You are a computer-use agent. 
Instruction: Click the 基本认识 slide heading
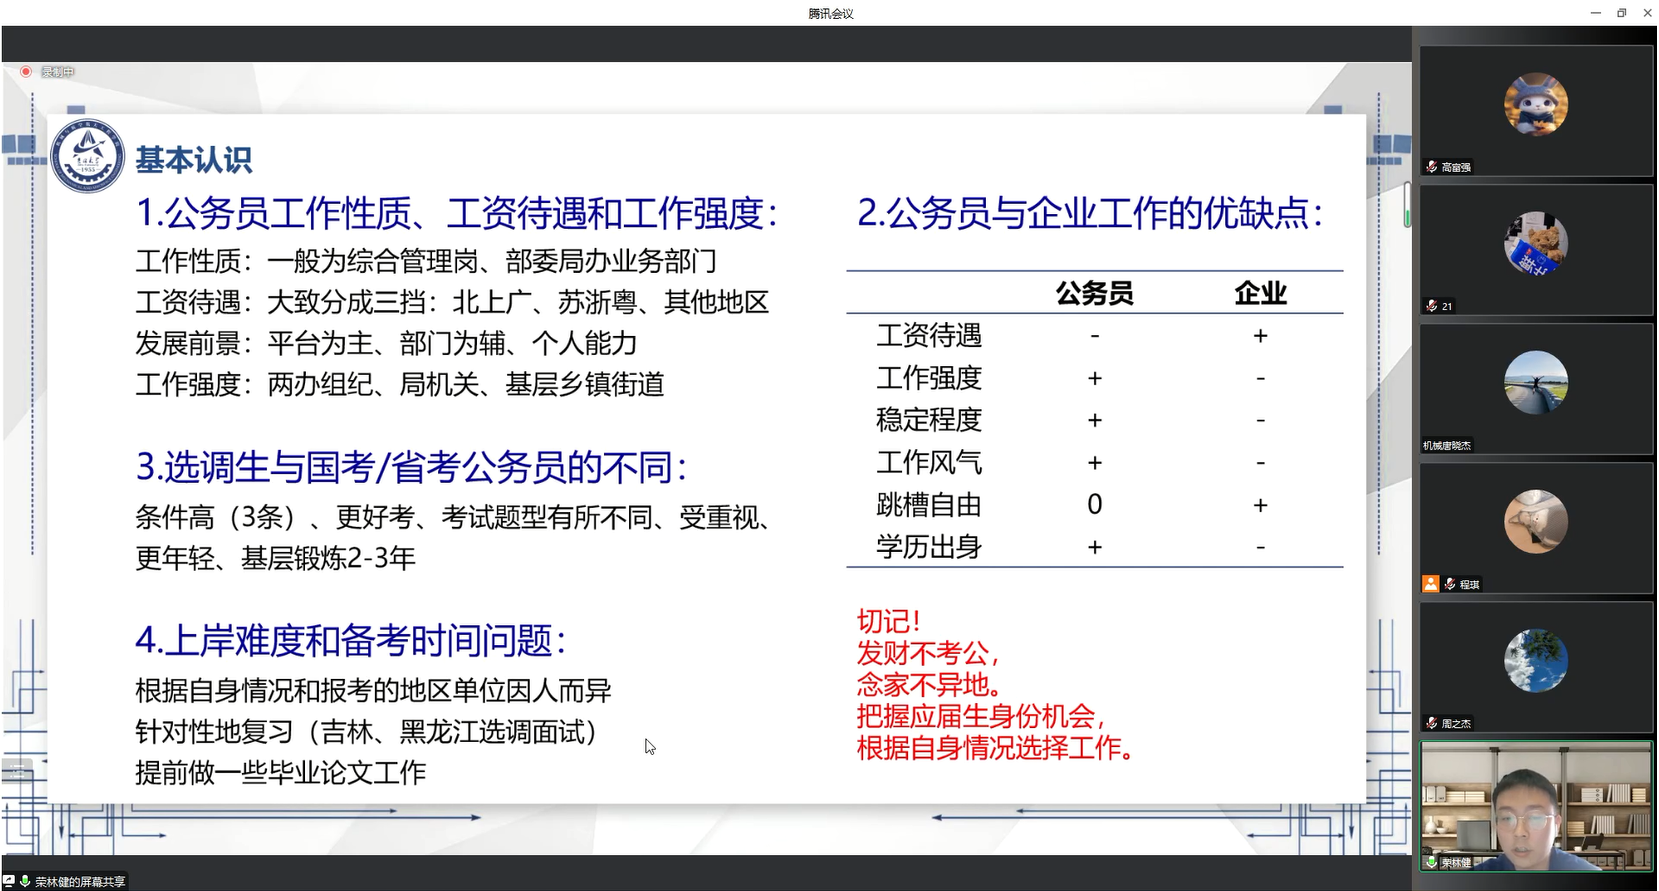click(x=194, y=160)
